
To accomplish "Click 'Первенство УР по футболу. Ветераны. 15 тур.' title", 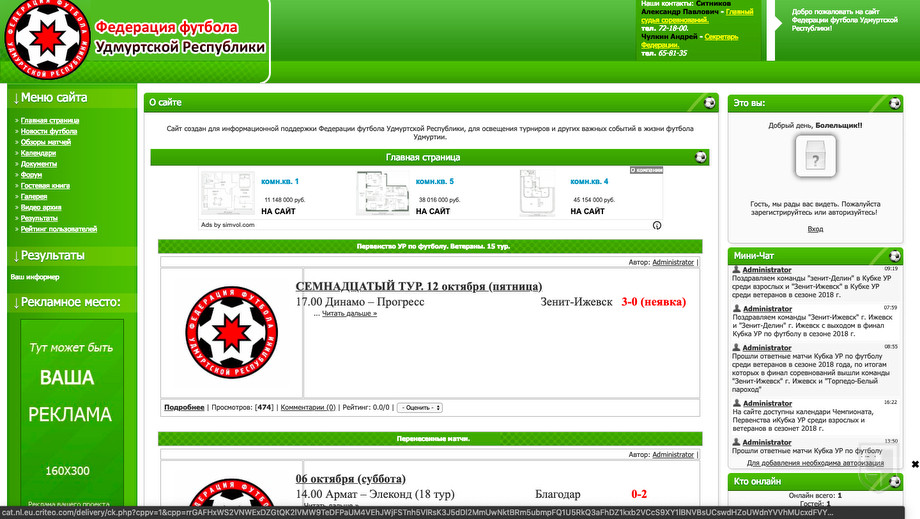I will (433, 246).
